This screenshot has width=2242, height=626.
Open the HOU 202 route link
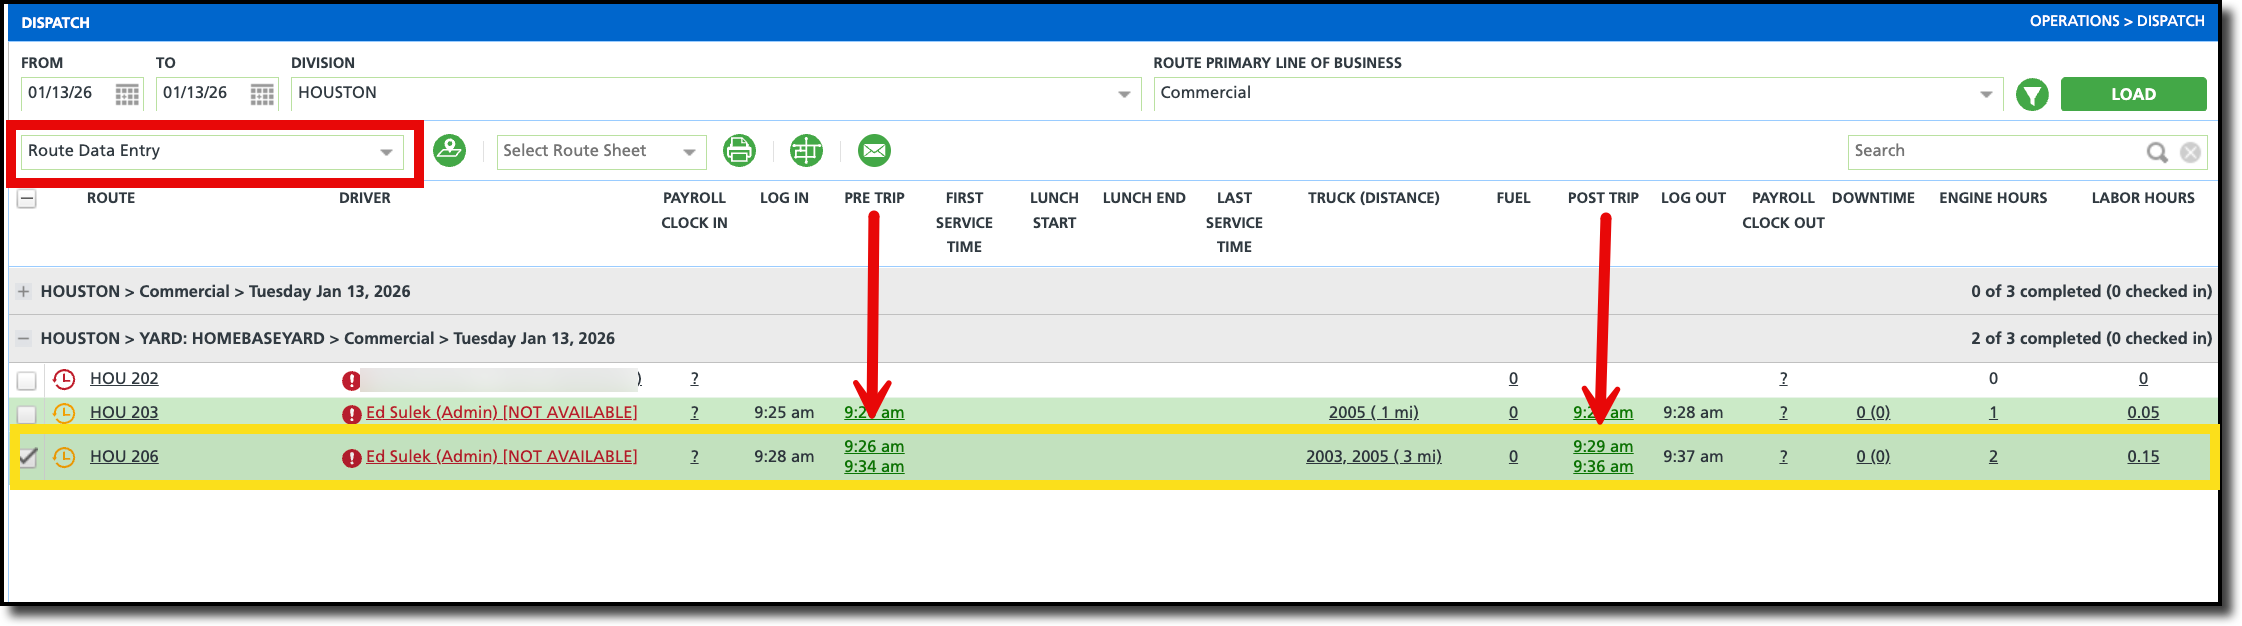click(124, 378)
